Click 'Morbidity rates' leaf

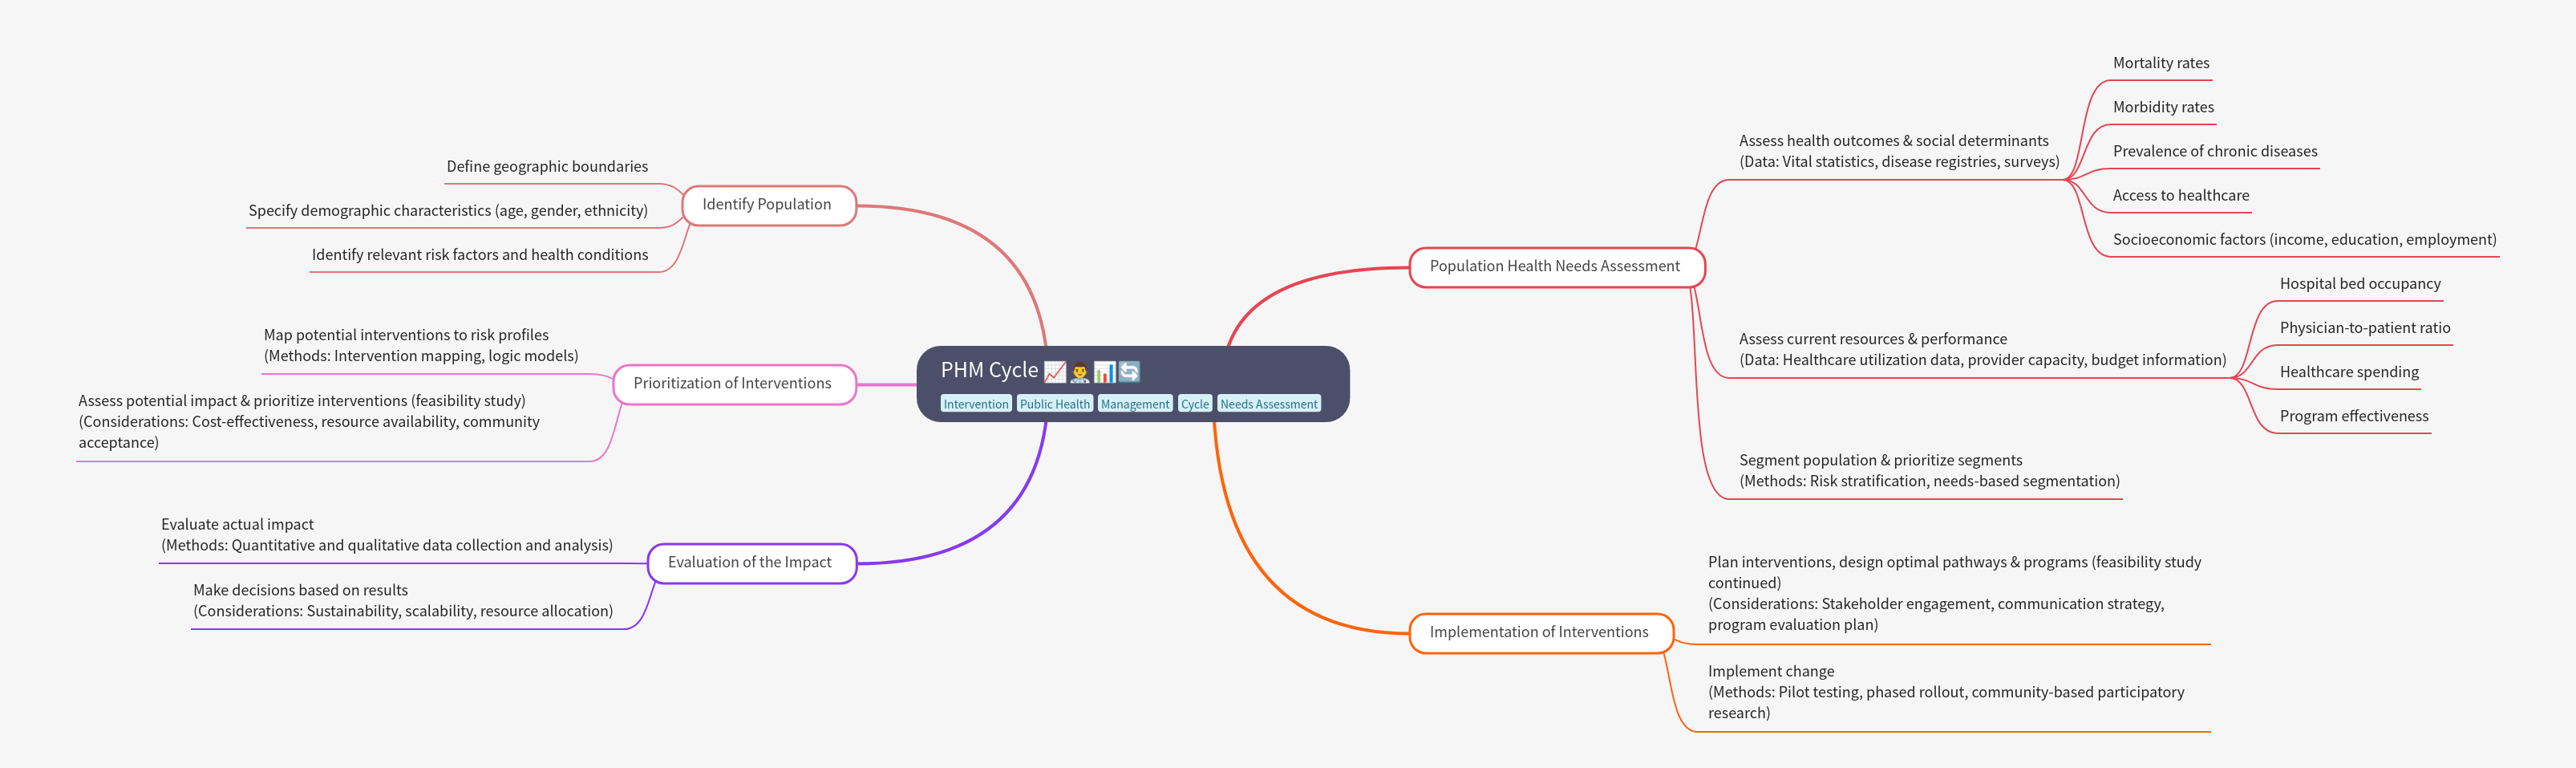pyautogui.click(x=2163, y=107)
